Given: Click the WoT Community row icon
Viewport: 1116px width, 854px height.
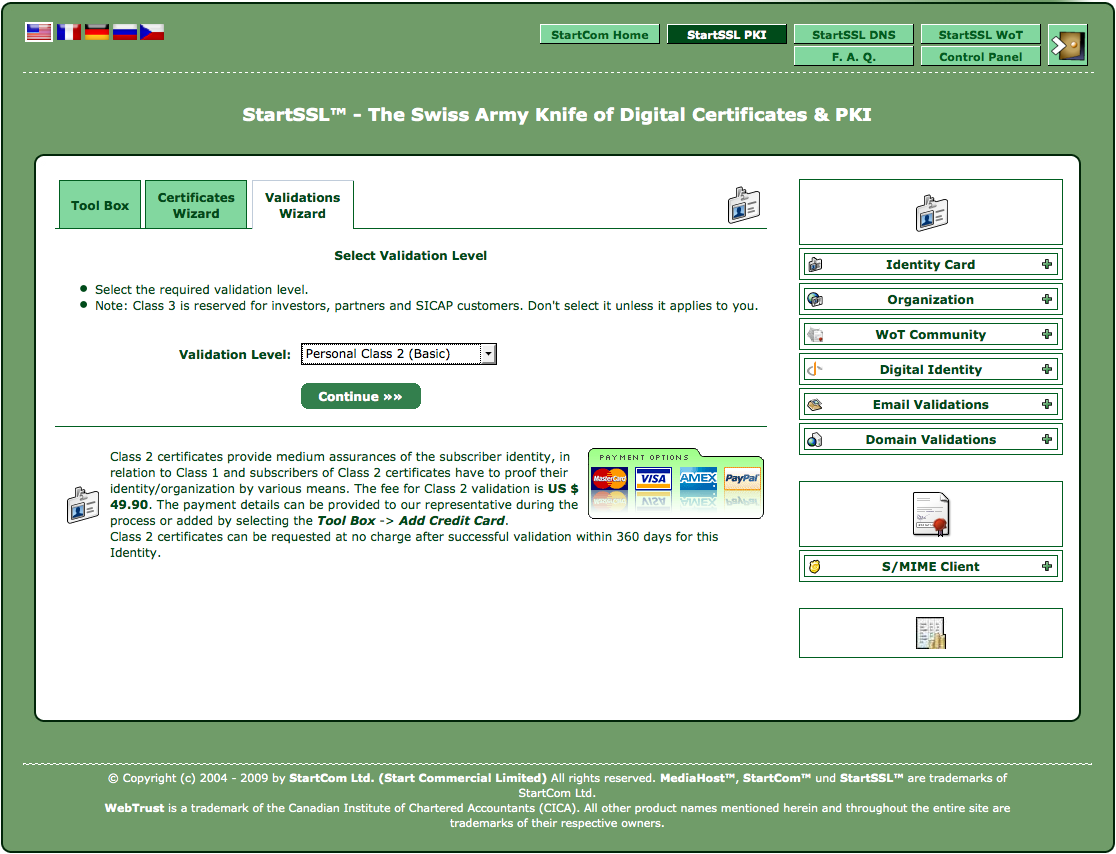Looking at the screenshot, I should click(x=815, y=334).
